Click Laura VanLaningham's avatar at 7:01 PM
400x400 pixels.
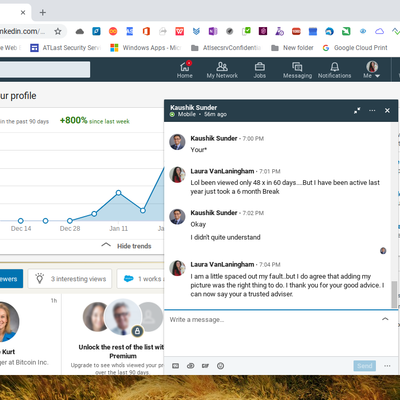177,175
